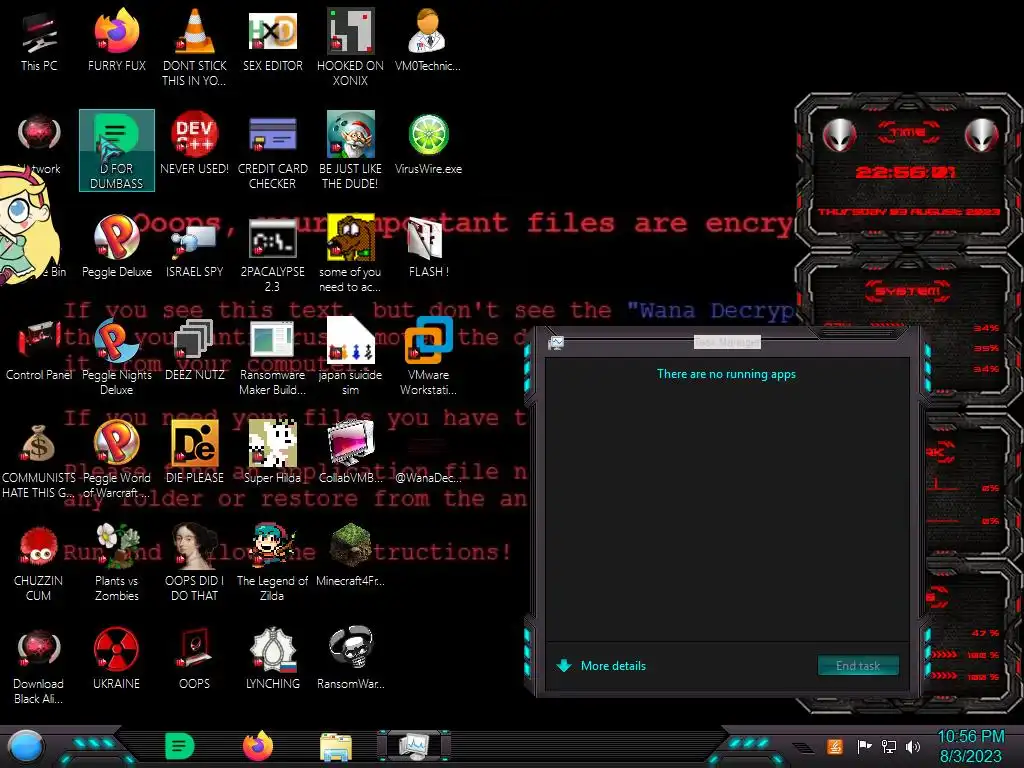Open File Explorer from the taskbar
Image resolution: width=1024 pixels, height=768 pixels.
pyautogui.click(x=336, y=747)
